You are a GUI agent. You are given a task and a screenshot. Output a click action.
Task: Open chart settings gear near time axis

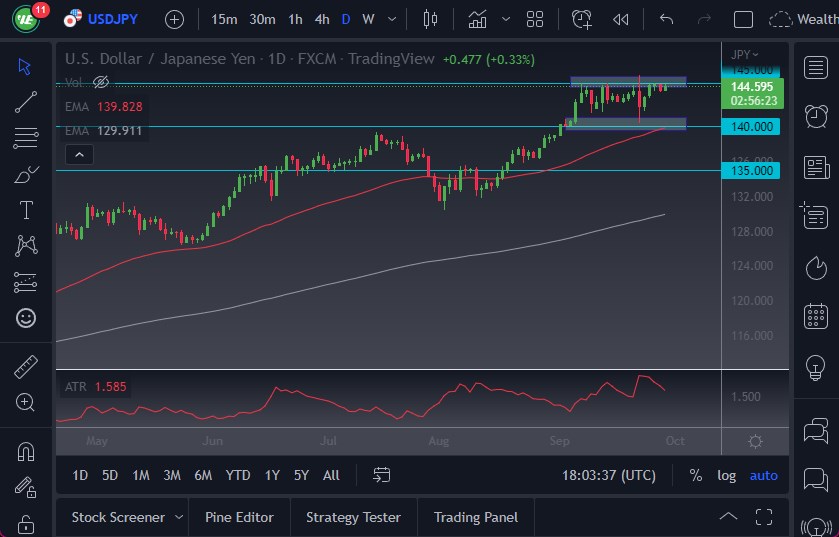(x=755, y=441)
